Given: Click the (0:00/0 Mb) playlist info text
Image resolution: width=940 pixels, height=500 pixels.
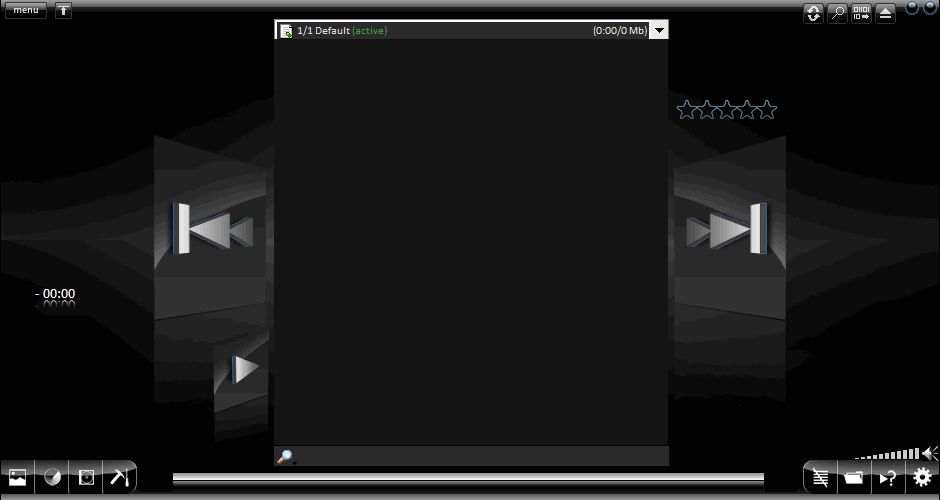Looking at the screenshot, I should 620,31.
